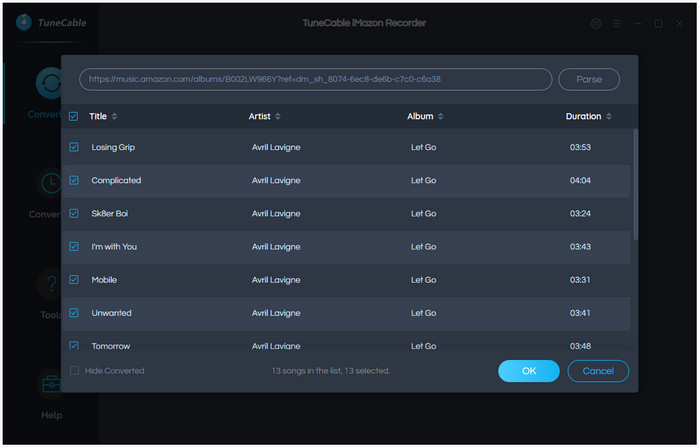Uncheck the Losing Grip song checkbox
This screenshot has width=700, height=448.
coord(74,147)
